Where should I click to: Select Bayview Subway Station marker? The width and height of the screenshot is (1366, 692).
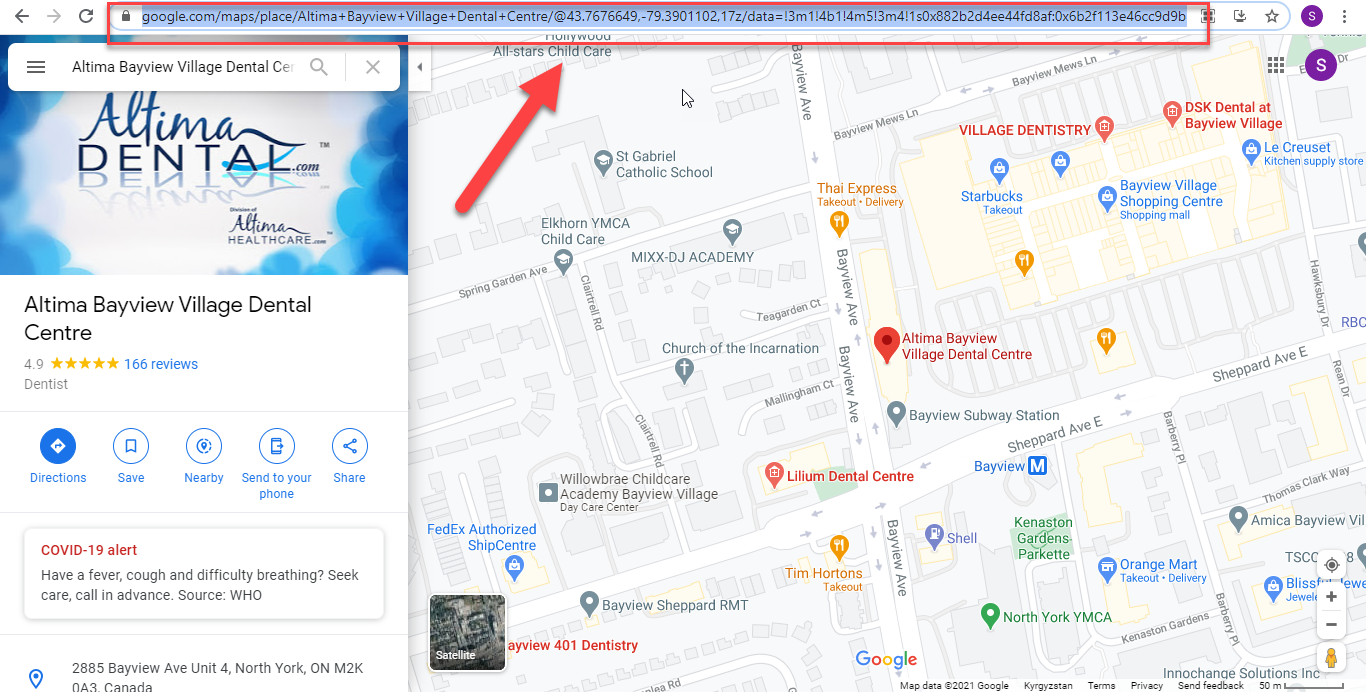point(896,412)
